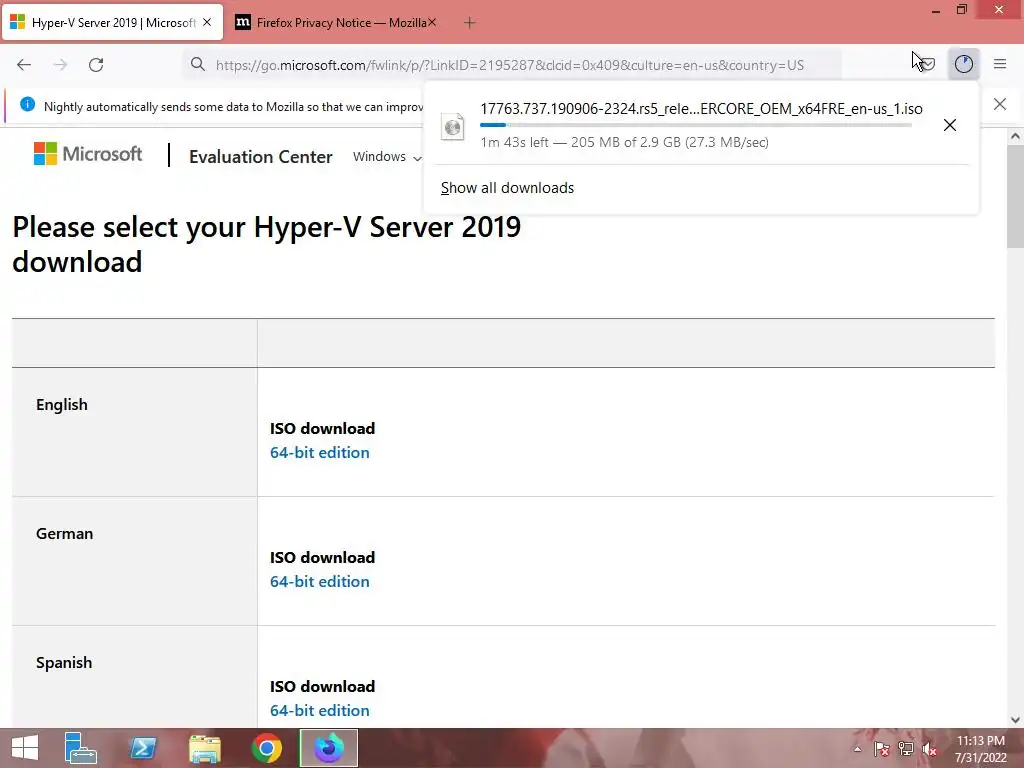Open the Pocket save icon
The image size is (1024, 768).
tap(927, 64)
